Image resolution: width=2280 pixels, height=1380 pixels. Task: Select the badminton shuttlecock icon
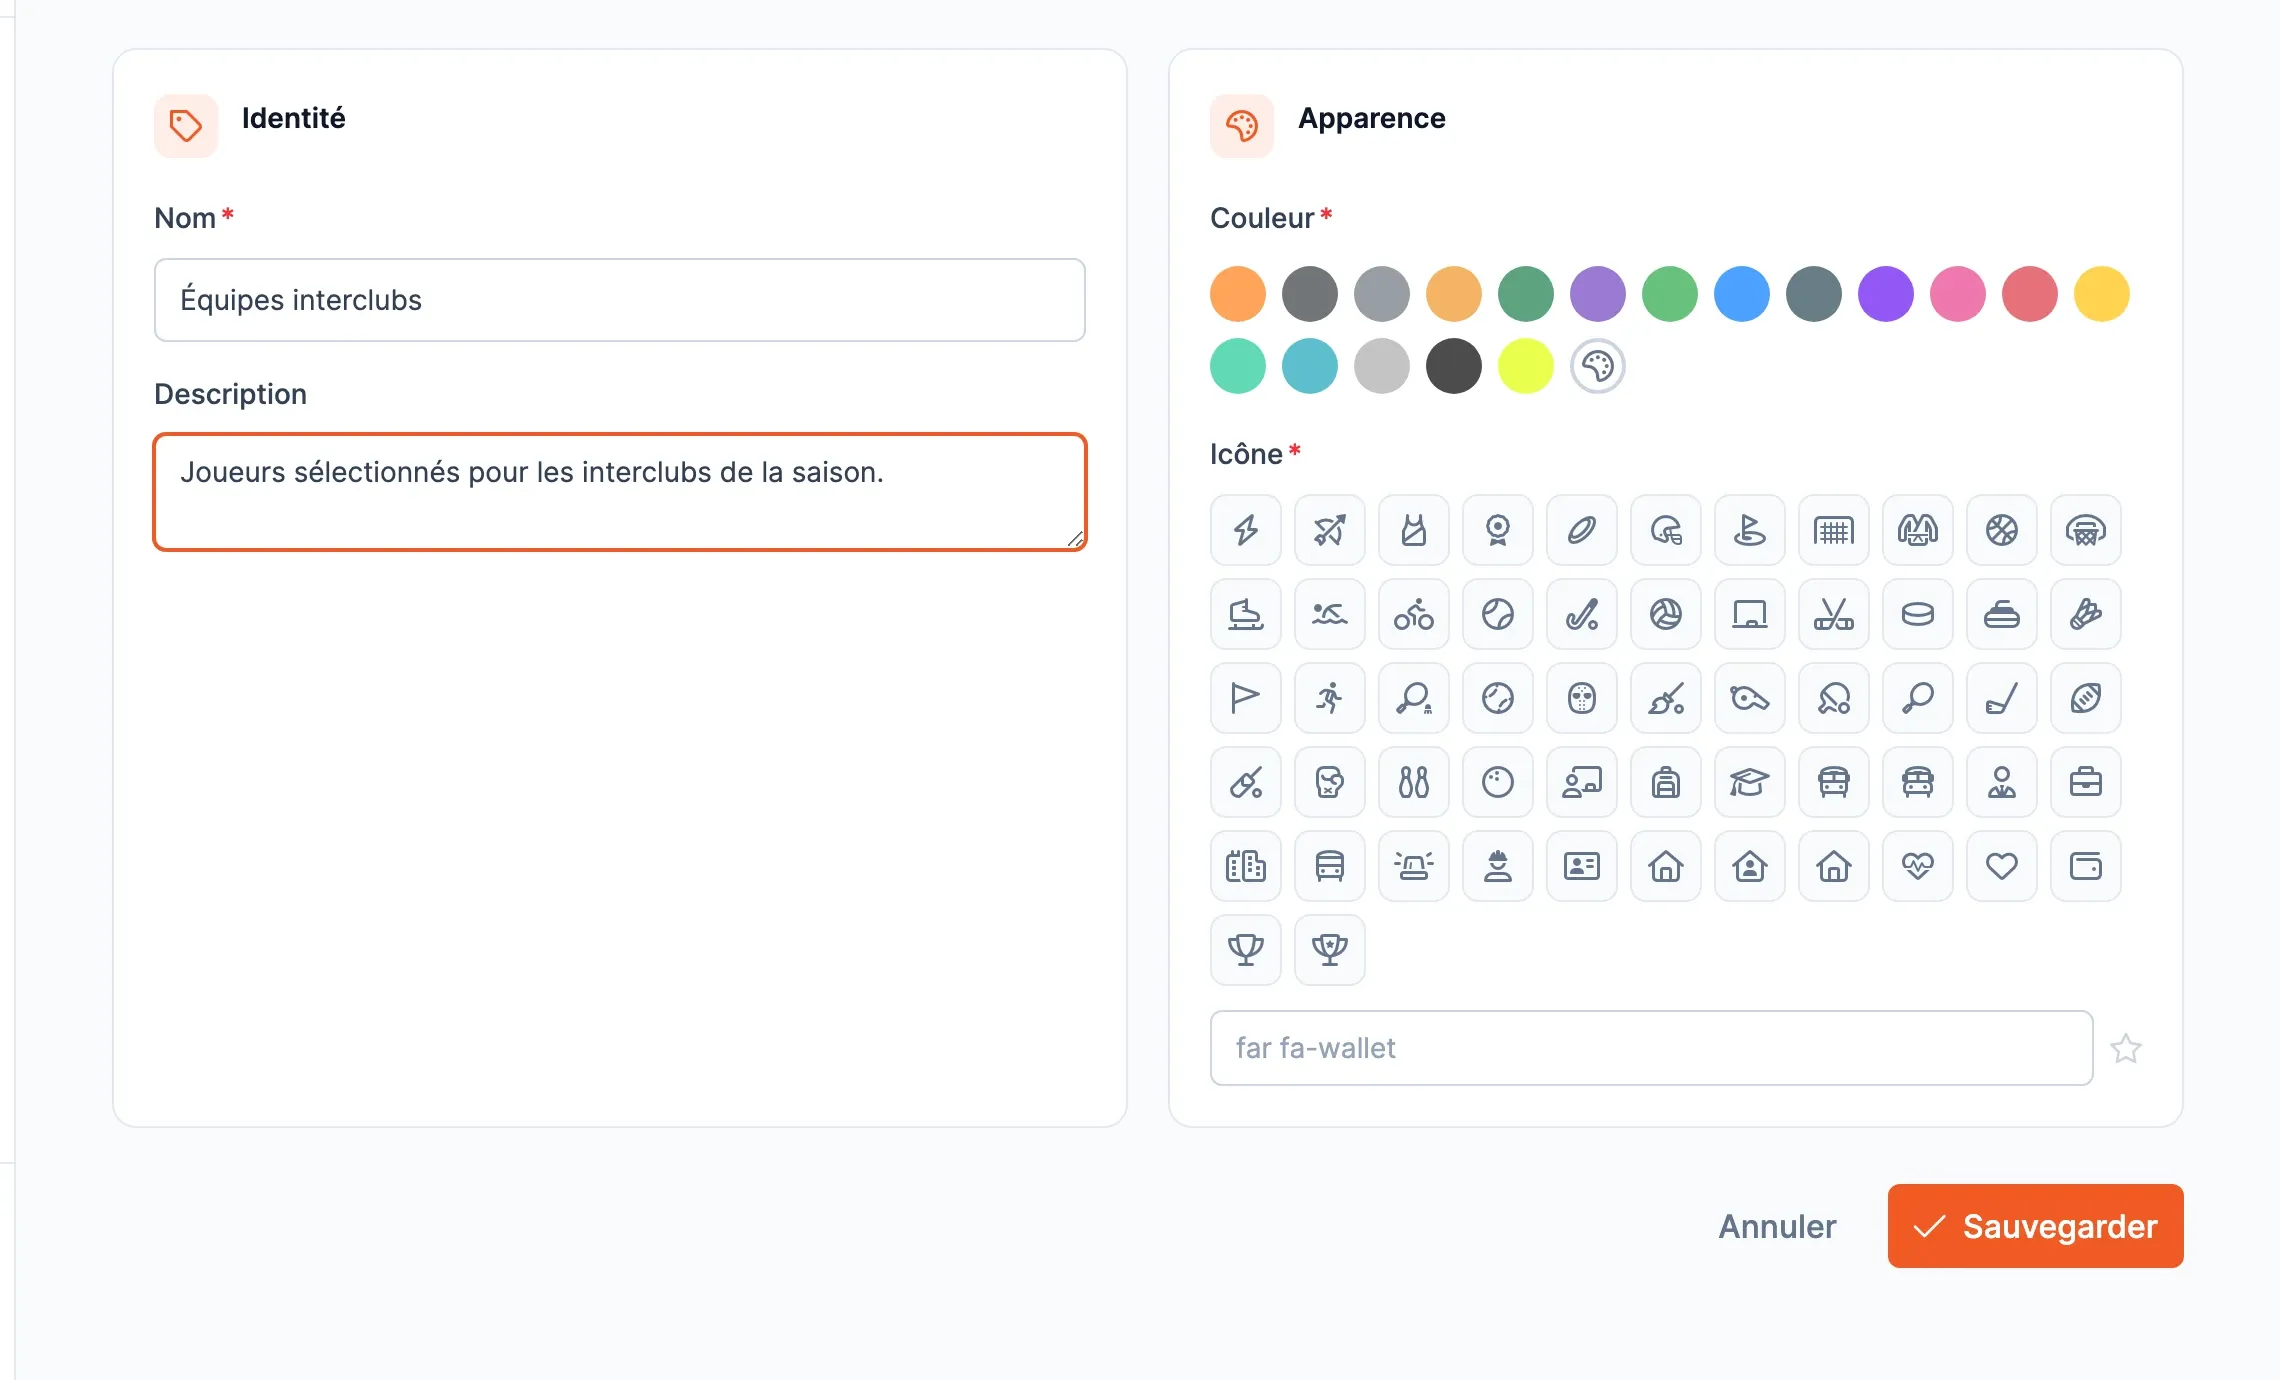point(2085,613)
